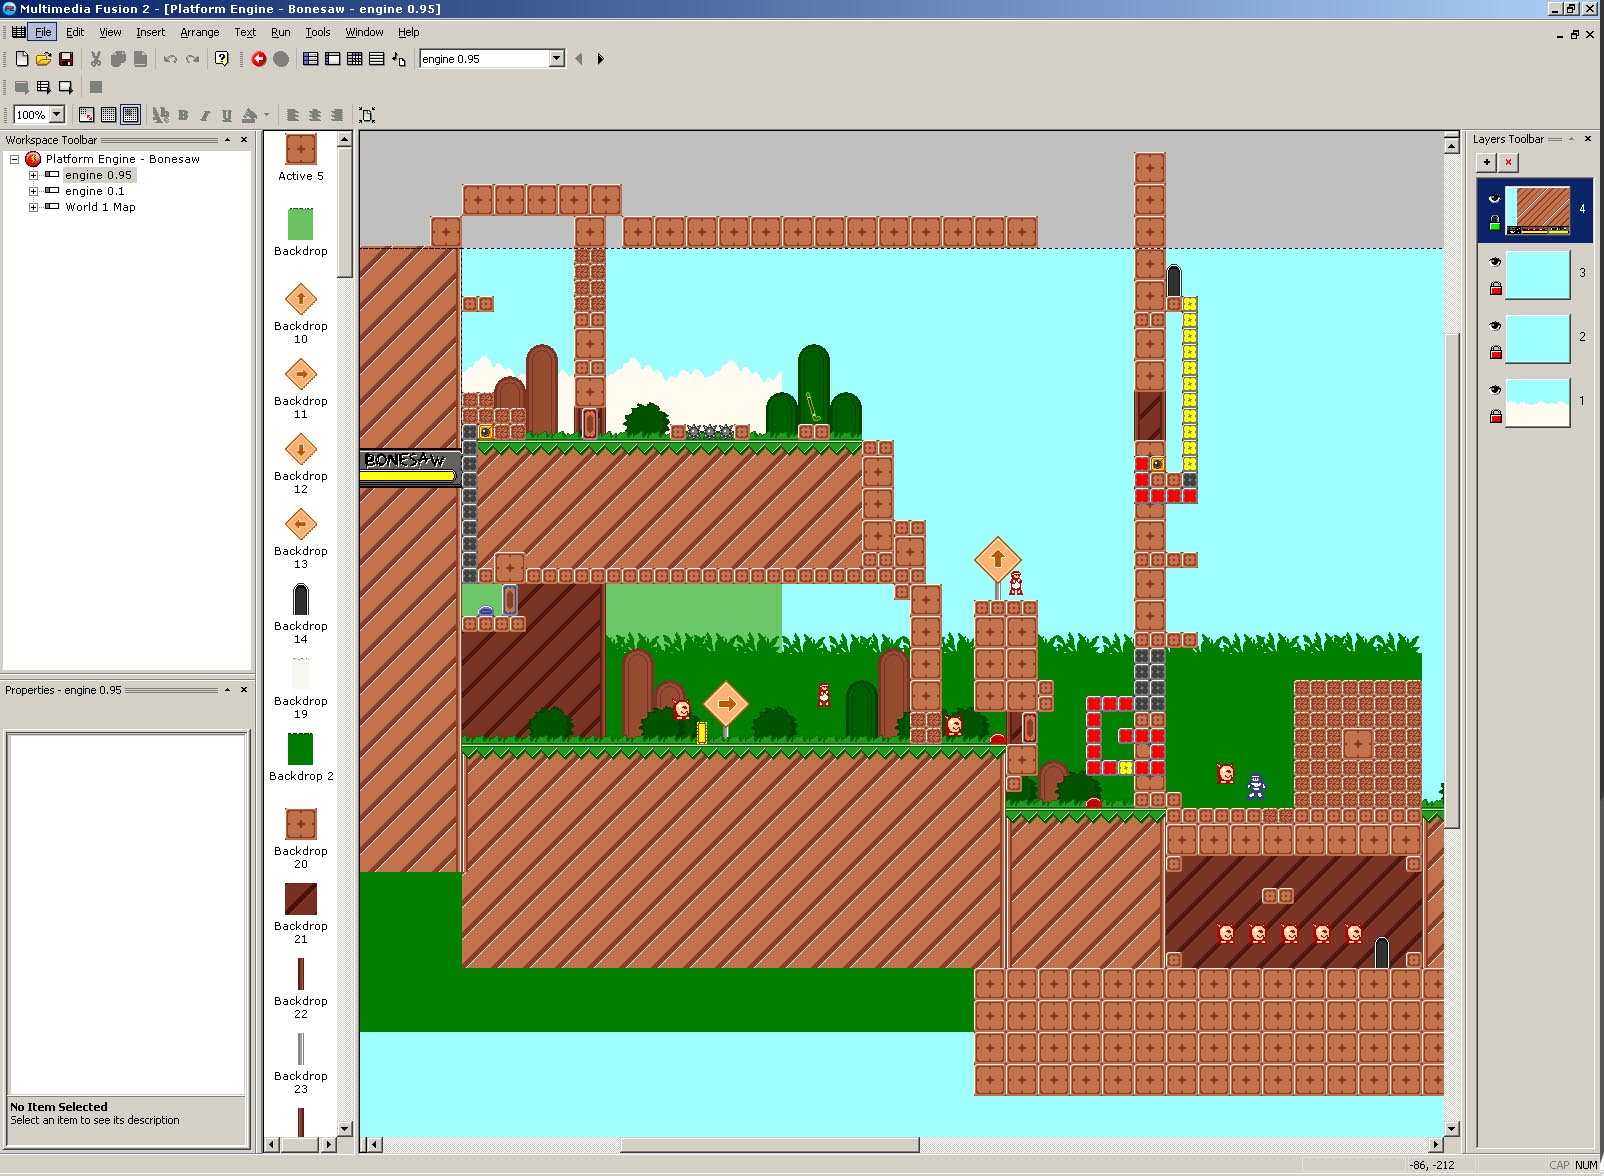The image size is (1604, 1176).
Task: Go to the next frame
Action: [600, 59]
